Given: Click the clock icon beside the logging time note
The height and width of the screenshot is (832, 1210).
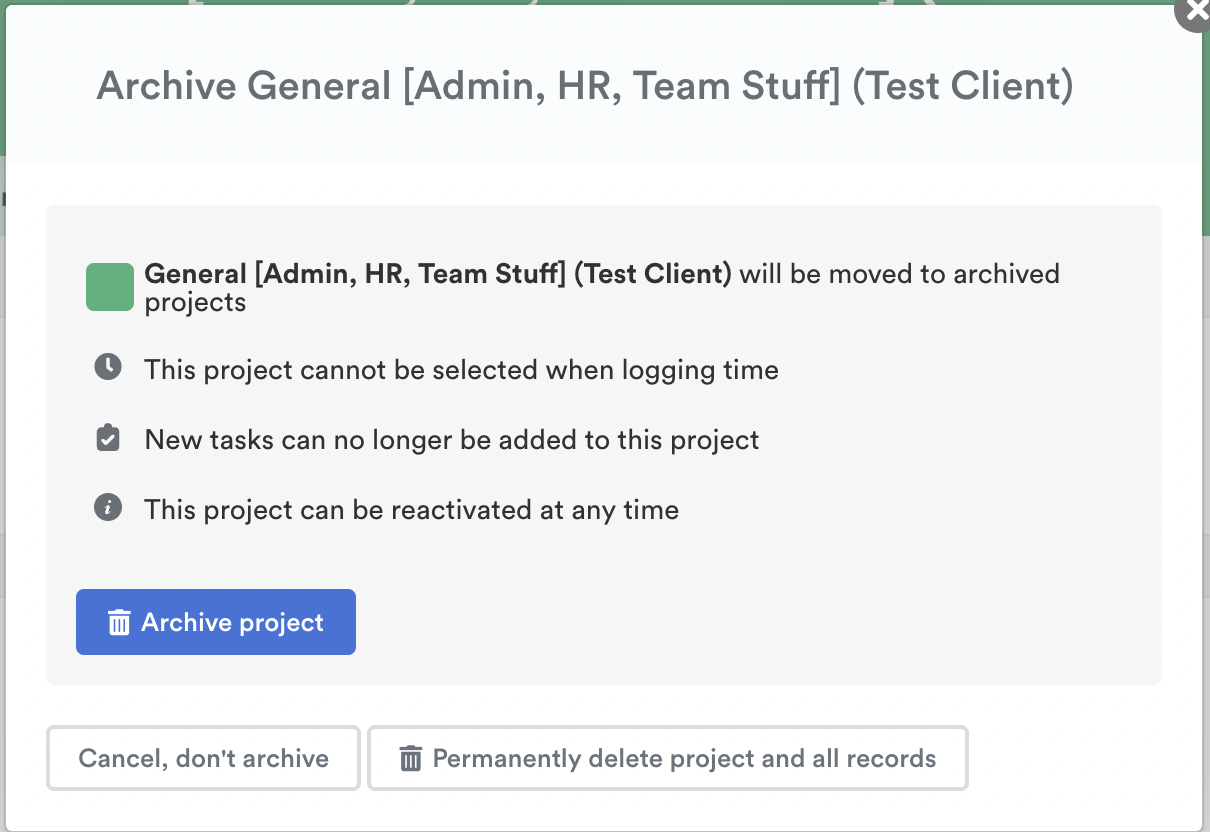Looking at the screenshot, I should tap(108, 367).
